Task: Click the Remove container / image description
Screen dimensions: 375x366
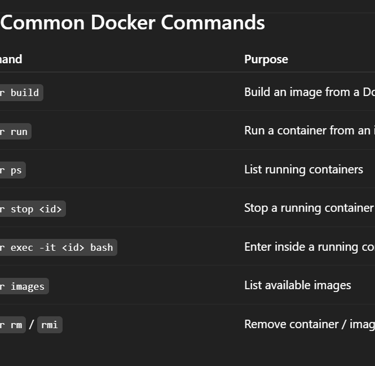Action: tap(309, 324)
